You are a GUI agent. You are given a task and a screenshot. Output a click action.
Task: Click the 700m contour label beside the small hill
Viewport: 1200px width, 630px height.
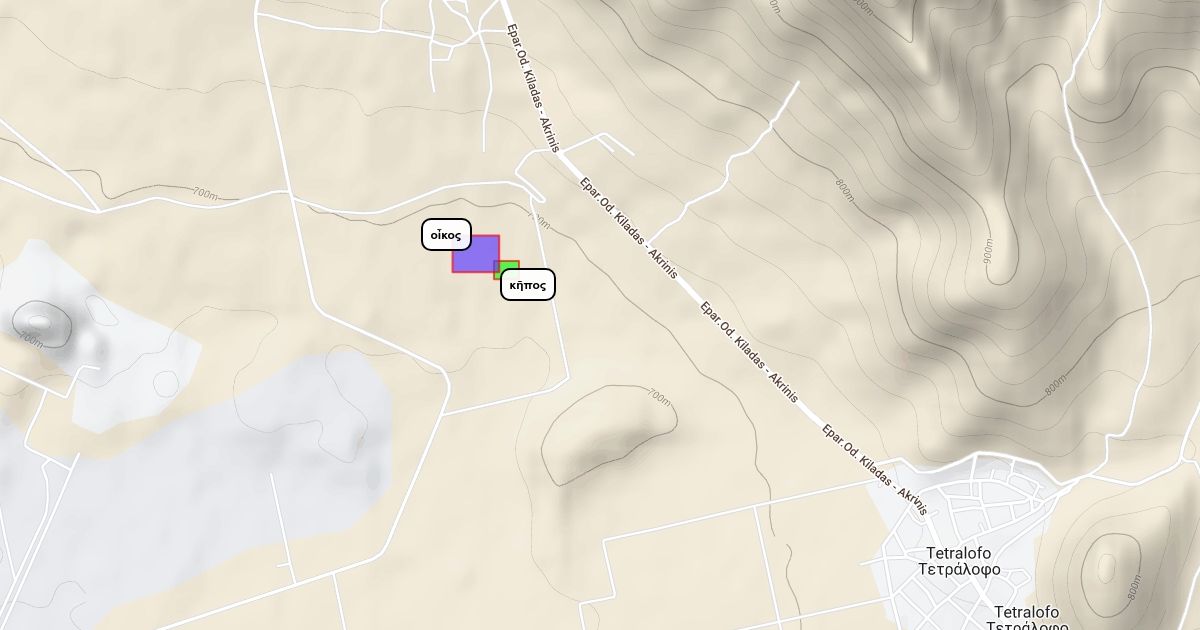pos(658,395)
